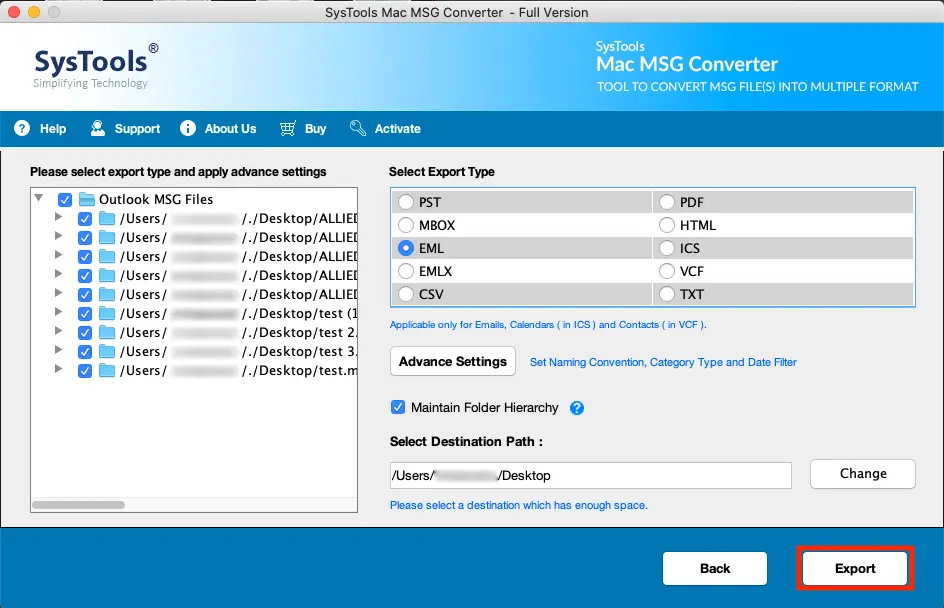Collapse the Outlook MSG Files tree
Image resolution: width=944 pixels, height=608 pixels.
tap(39, 199)
